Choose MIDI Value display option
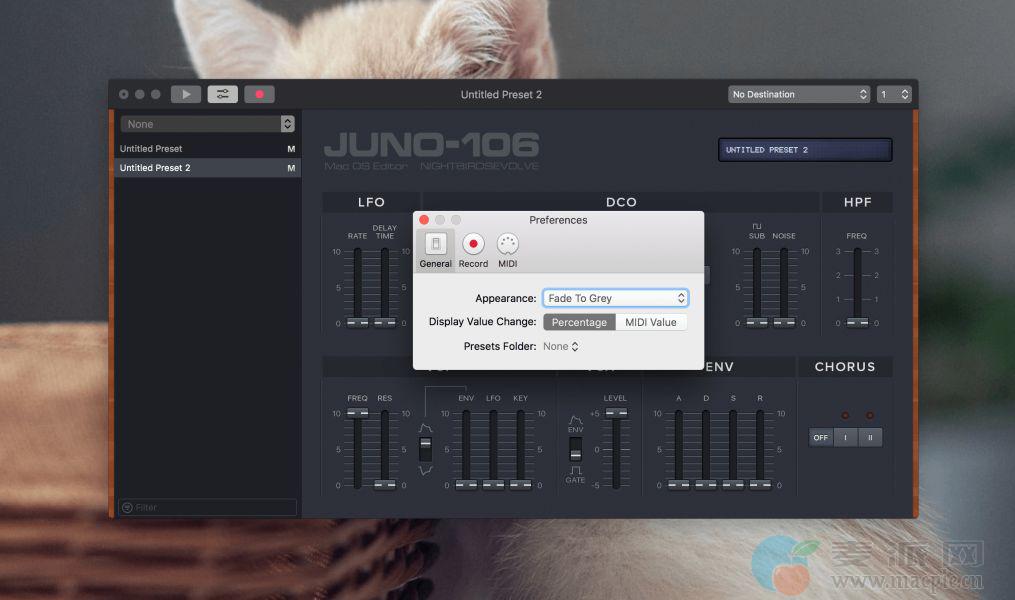Image resolution: width=1015 pixels, height=600 pixels. (651, 322)
